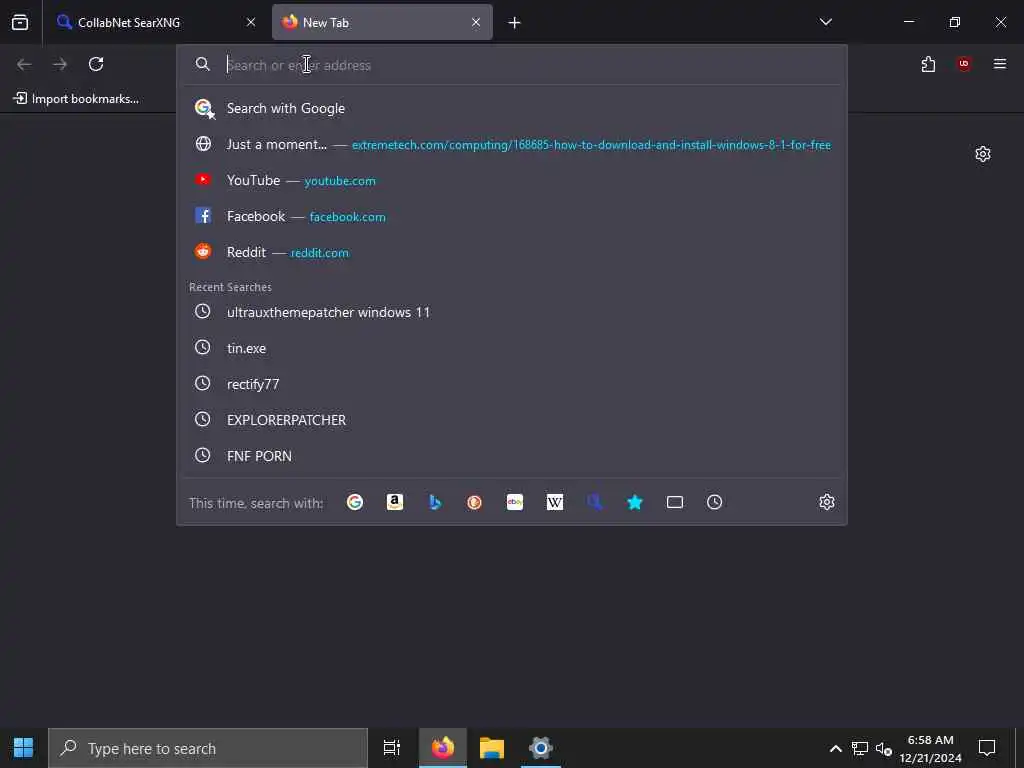Search history using the clock icon
Screen dimensions: 1024x768
point(714,502)
